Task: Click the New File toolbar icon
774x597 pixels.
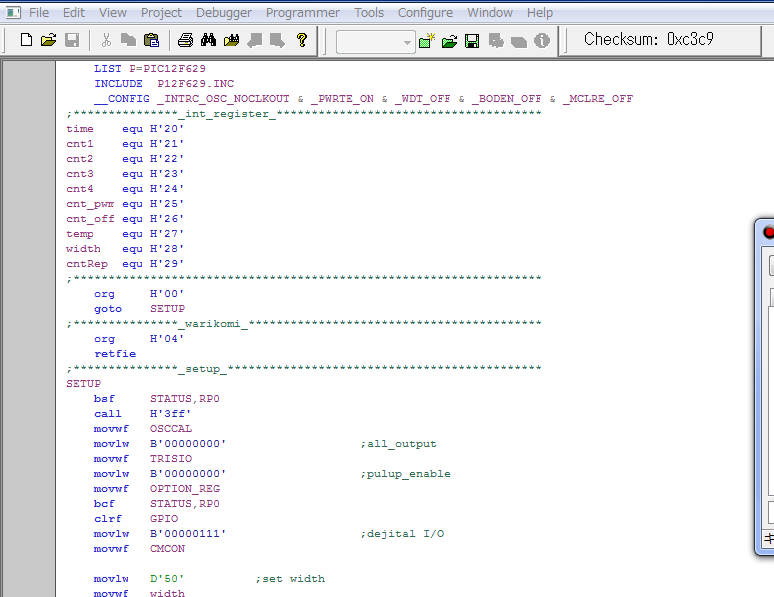Action: (26, 41)
